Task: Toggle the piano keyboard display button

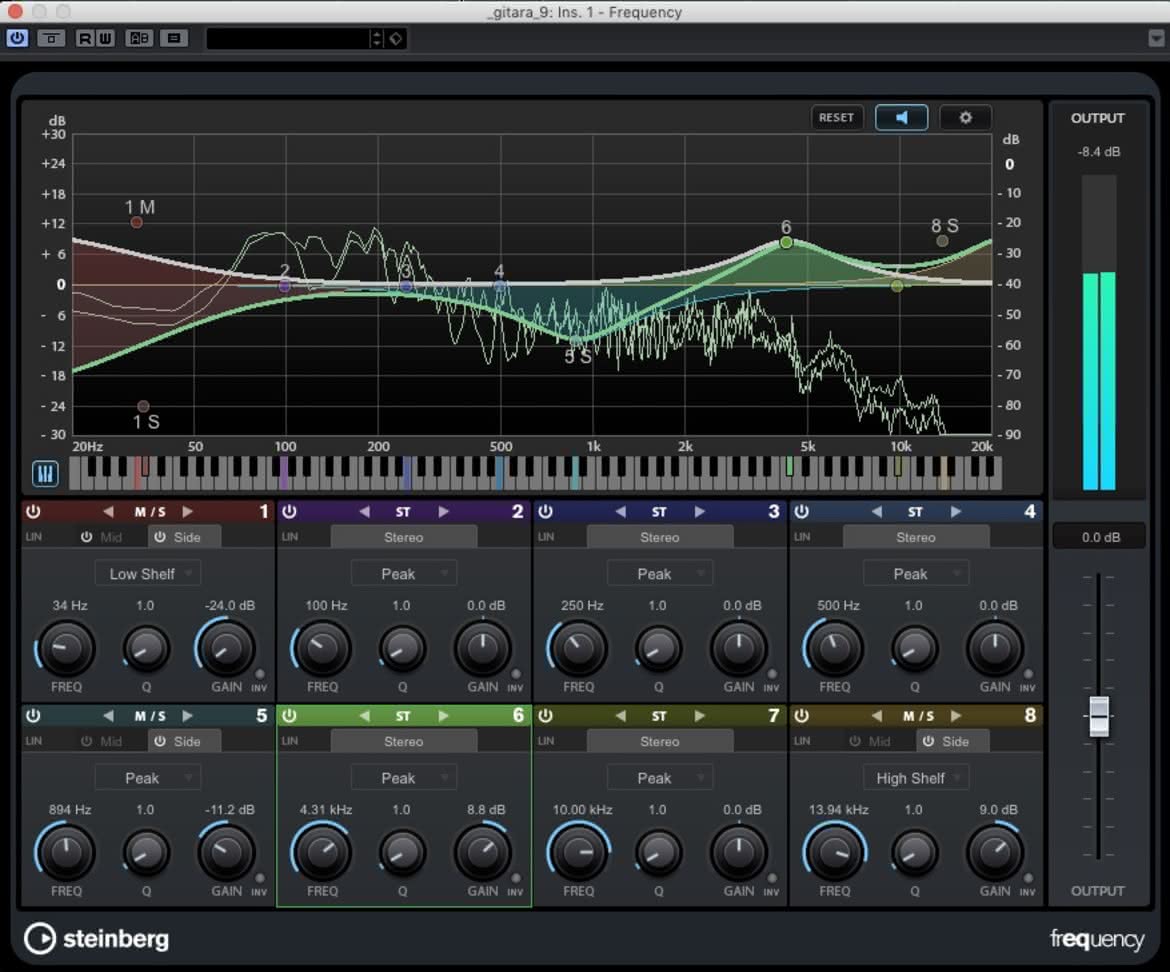Action: point(46,474)
